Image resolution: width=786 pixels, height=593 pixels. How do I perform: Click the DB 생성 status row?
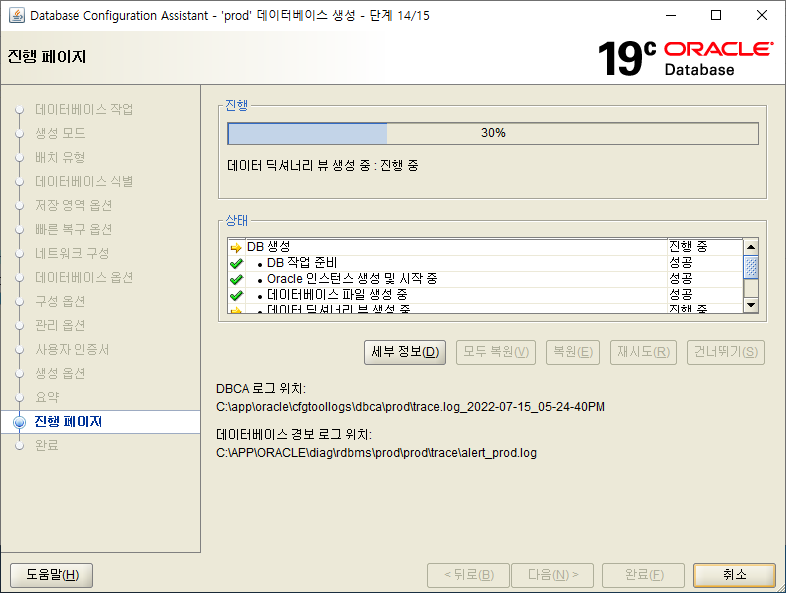(485, 247)
